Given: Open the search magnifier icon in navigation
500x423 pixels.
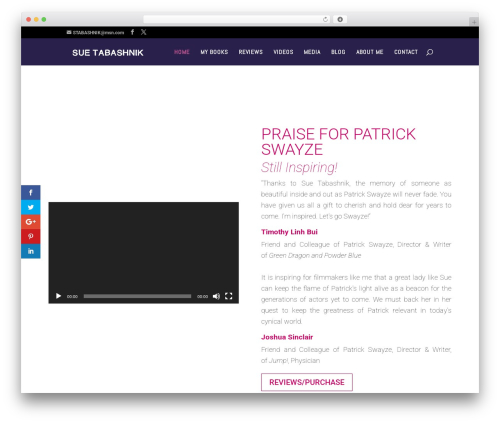Looking at the screenshot, I should tap(430, 52).
